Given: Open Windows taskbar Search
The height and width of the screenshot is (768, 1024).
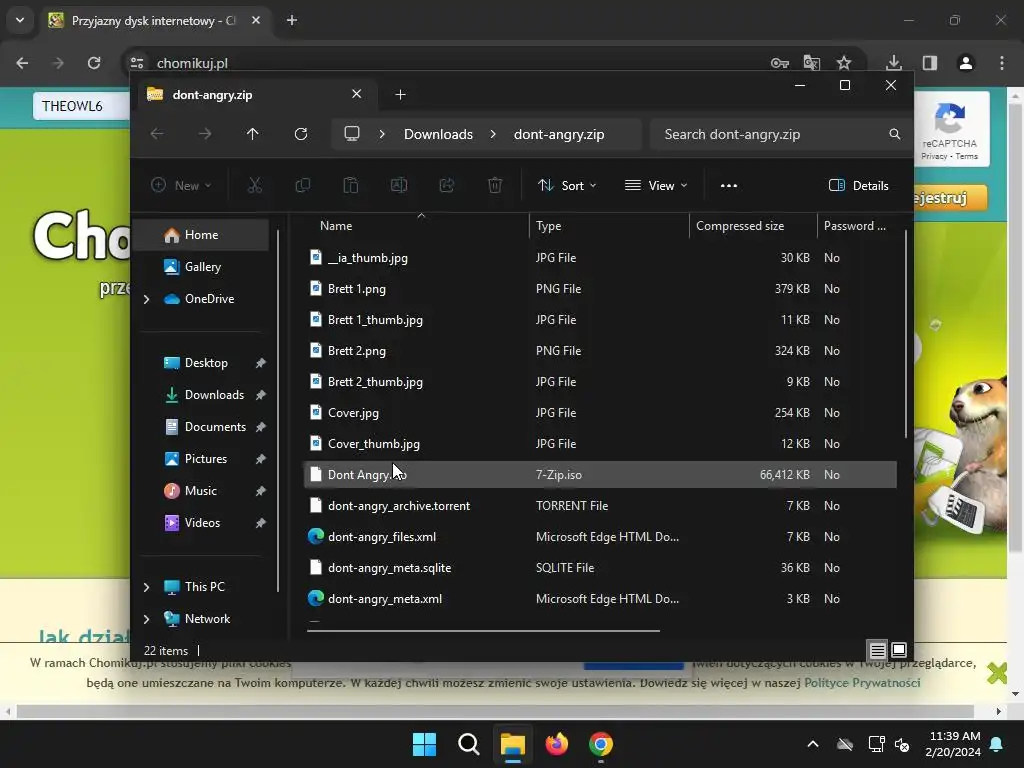Looking at the screenshot, I should [469, 744].
